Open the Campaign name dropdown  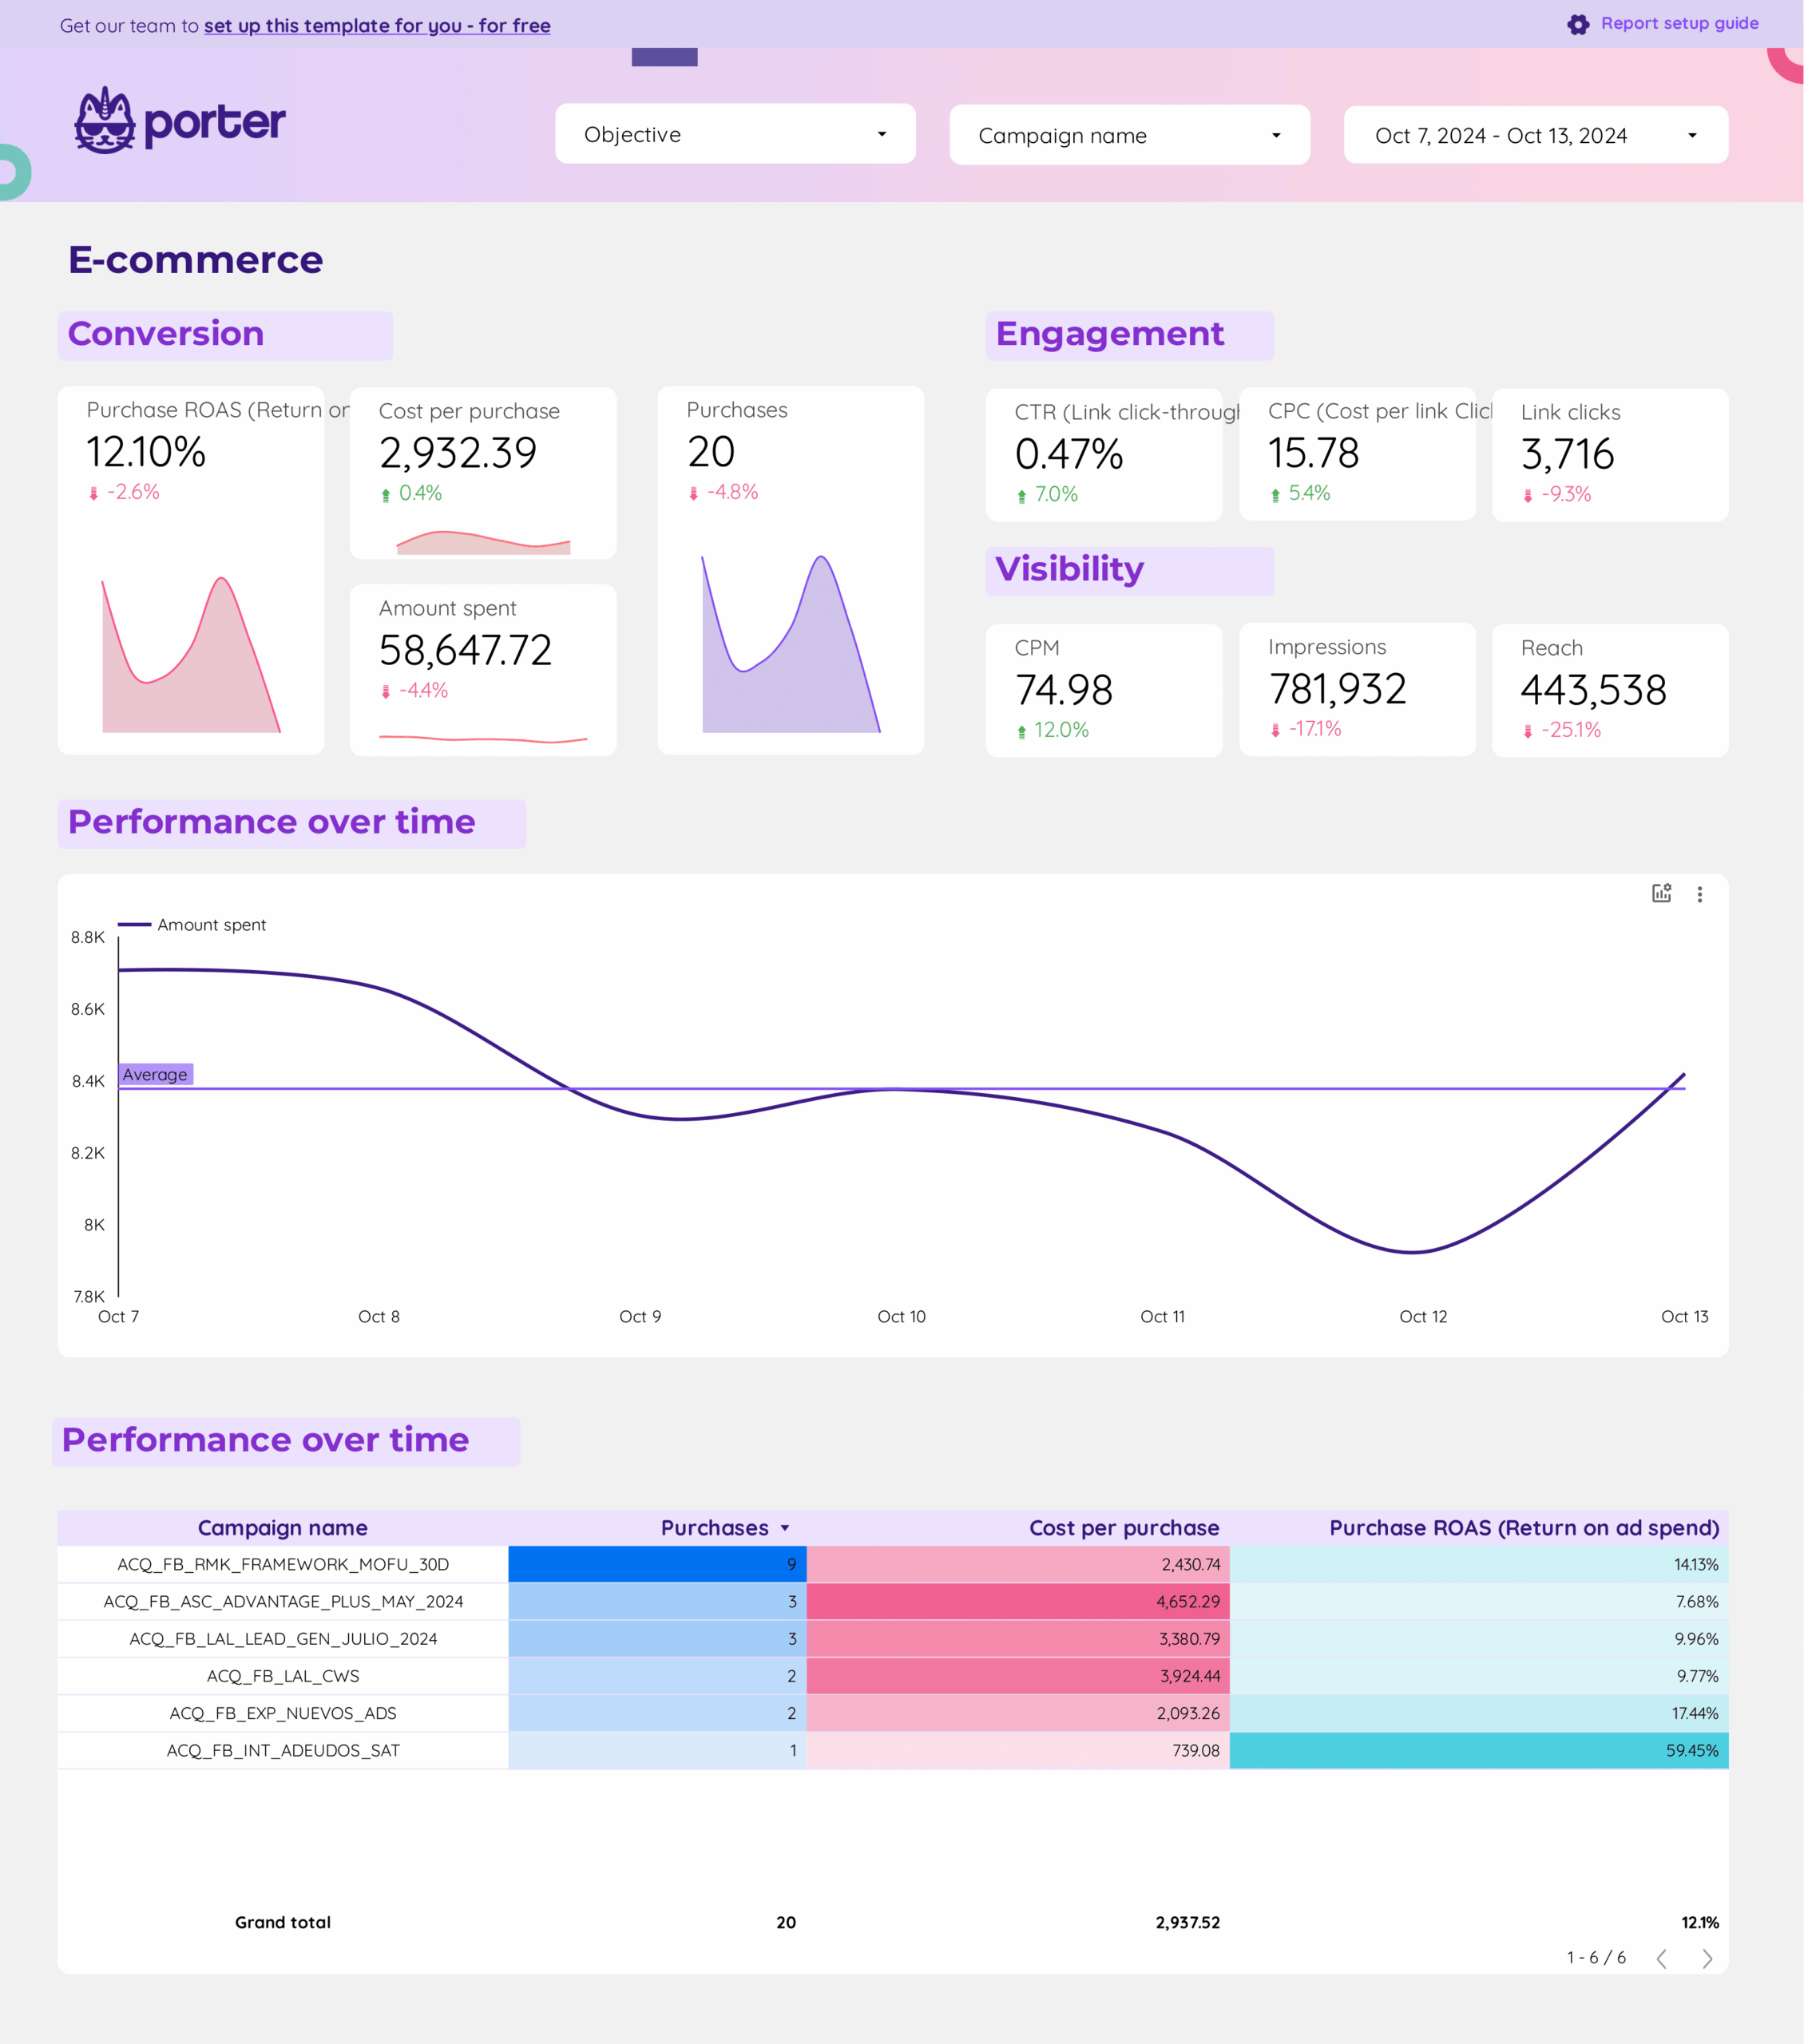pyautogui.click(x=1129, y=135)
